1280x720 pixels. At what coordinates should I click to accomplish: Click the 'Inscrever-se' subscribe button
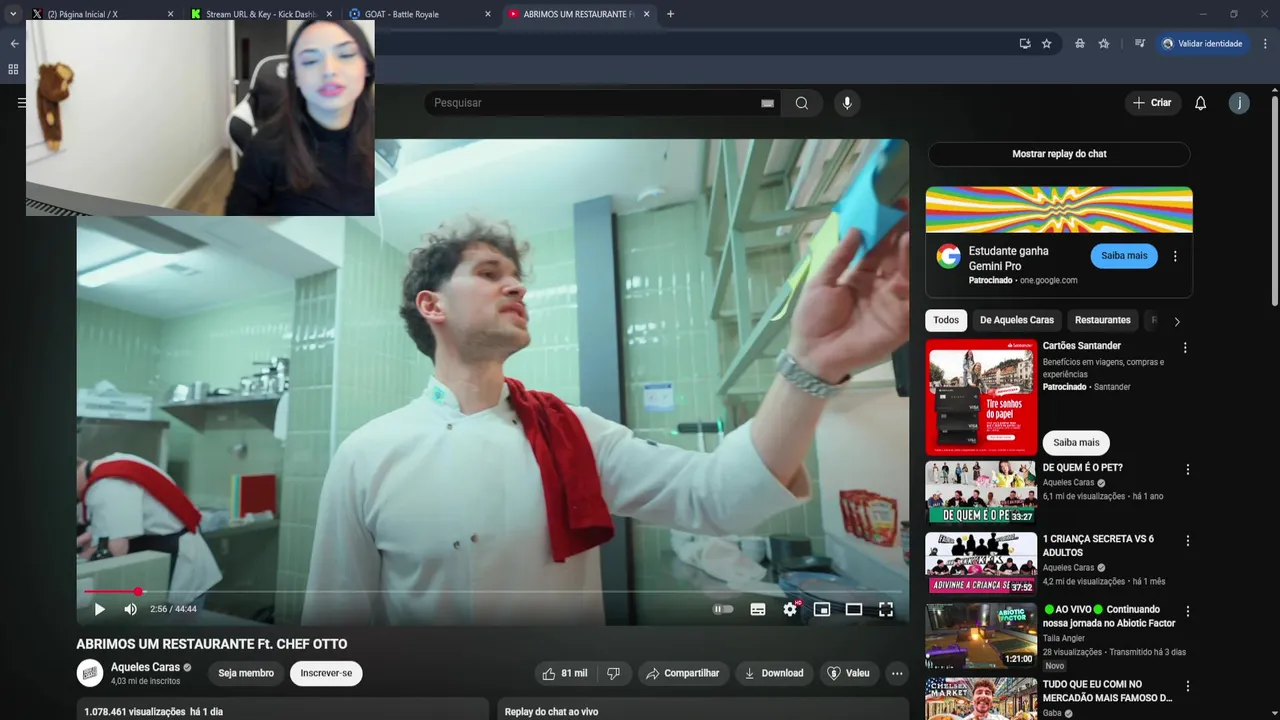pyautogui.click(x=326, y=673)
